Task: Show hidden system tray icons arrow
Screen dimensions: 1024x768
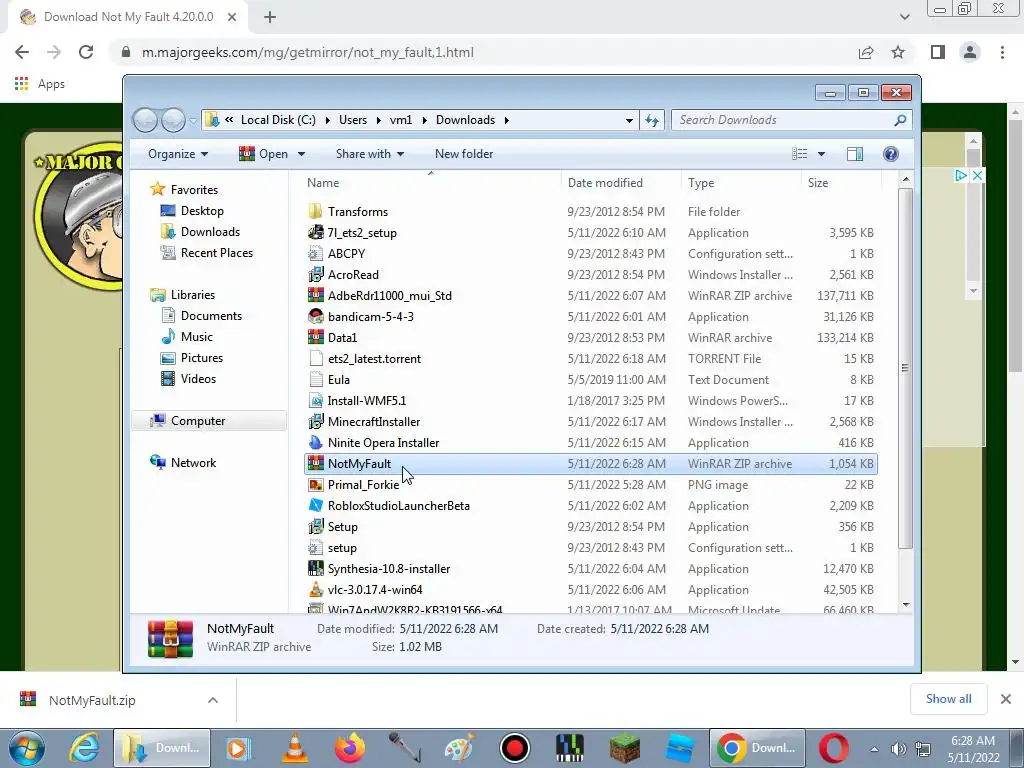Action: coord(874,749)
